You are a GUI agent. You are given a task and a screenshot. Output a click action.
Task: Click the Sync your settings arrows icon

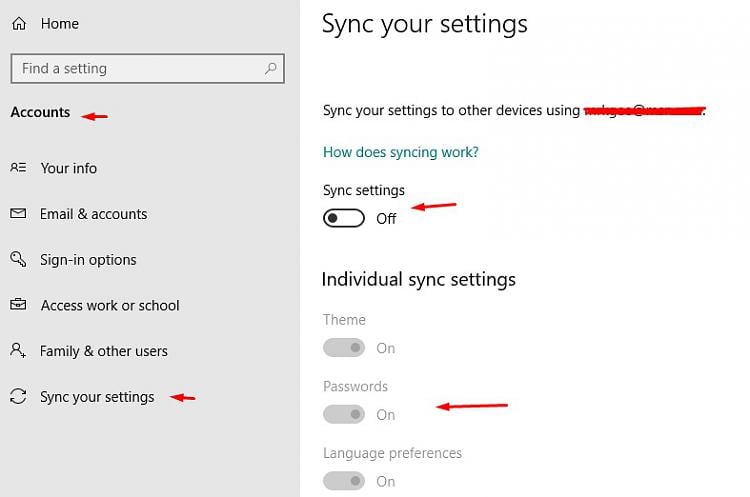coord(18,397)
